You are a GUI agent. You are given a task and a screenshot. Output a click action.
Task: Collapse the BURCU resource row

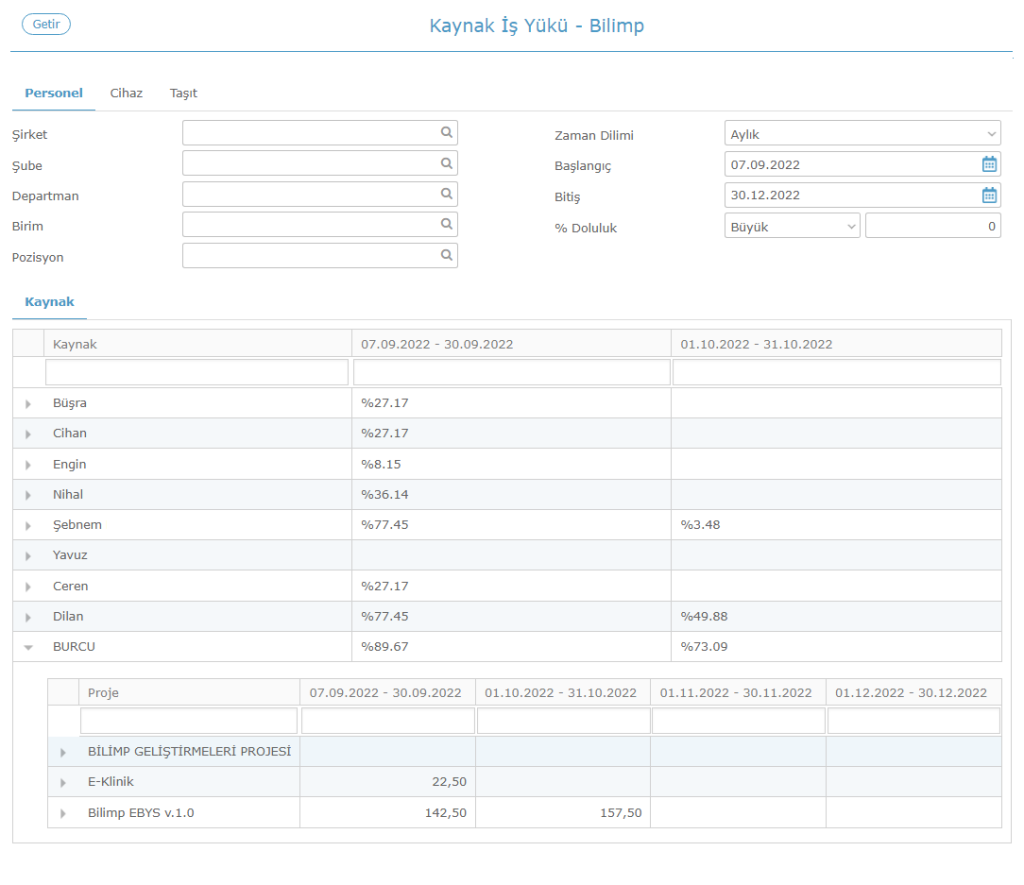point(28,647)
